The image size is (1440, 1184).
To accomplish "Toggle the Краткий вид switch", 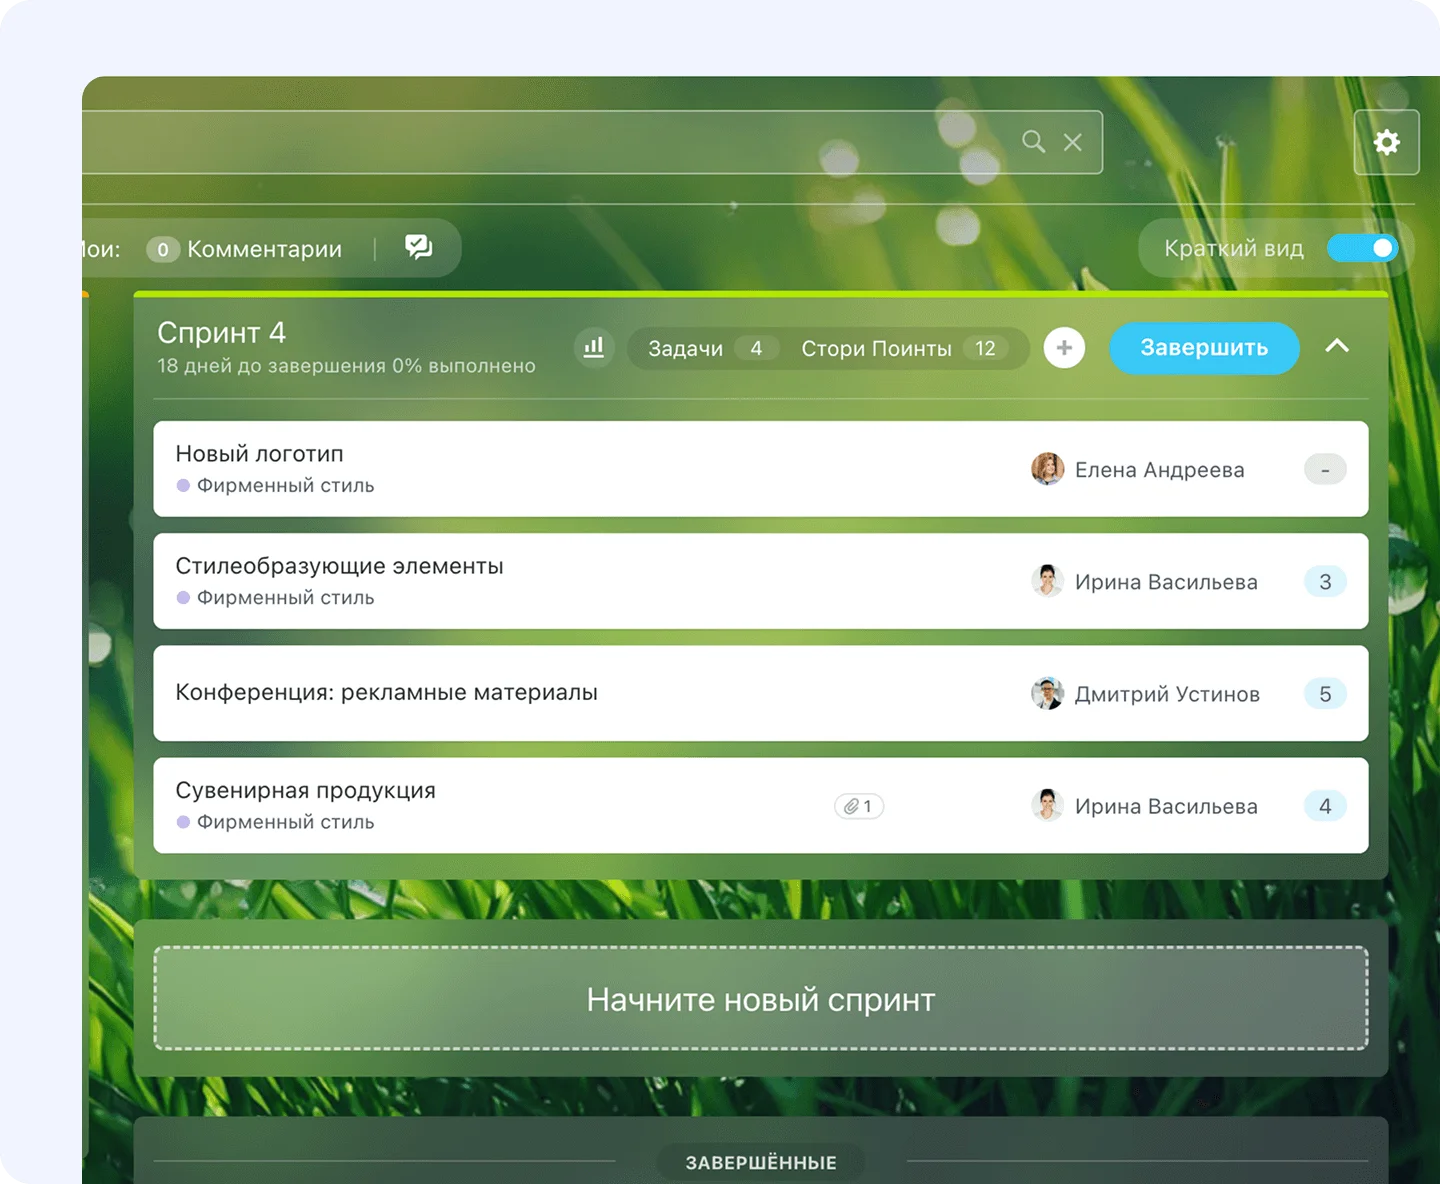I will tap(1362, 248).
